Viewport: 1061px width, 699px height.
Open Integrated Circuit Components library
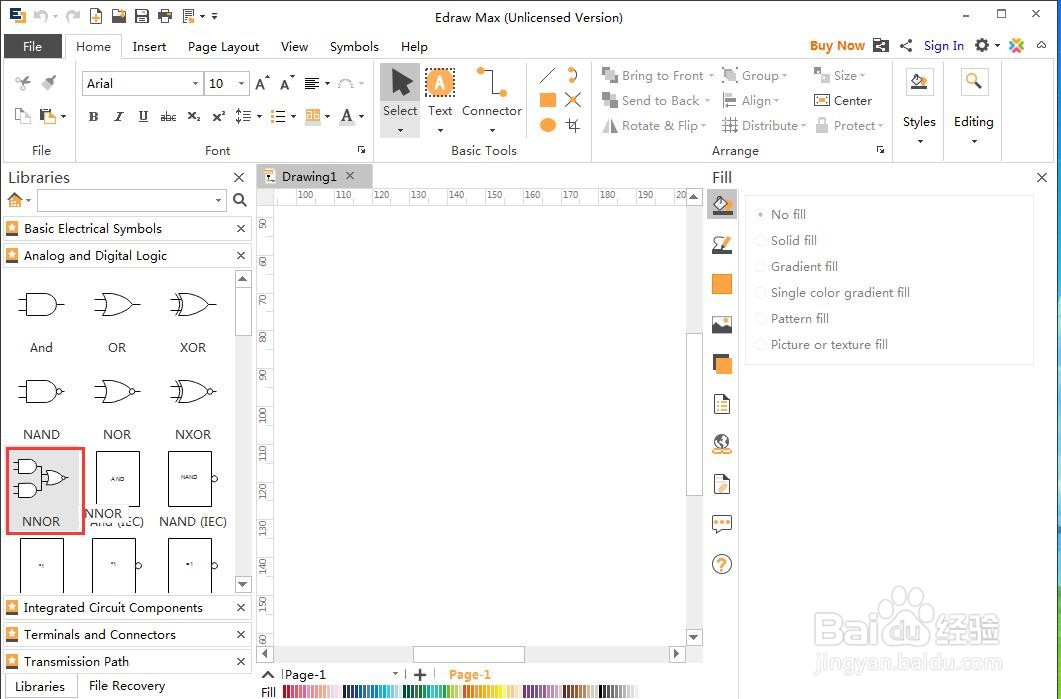[113, 607]
